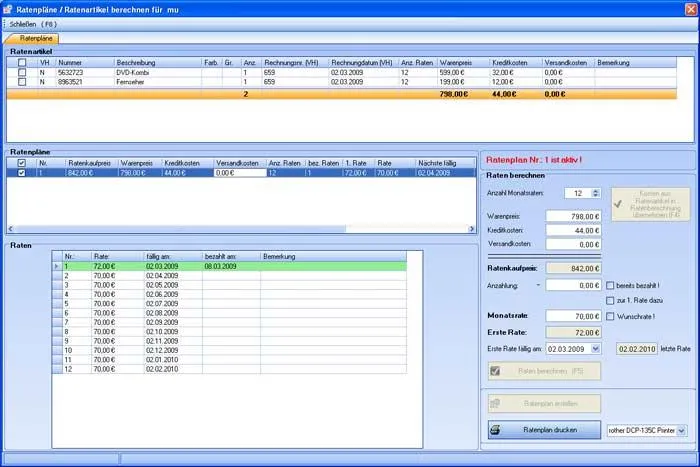The image size is (700, 467).
Task: Check the 'zur 1. Rate dazu' option
Action: (610, 300)
